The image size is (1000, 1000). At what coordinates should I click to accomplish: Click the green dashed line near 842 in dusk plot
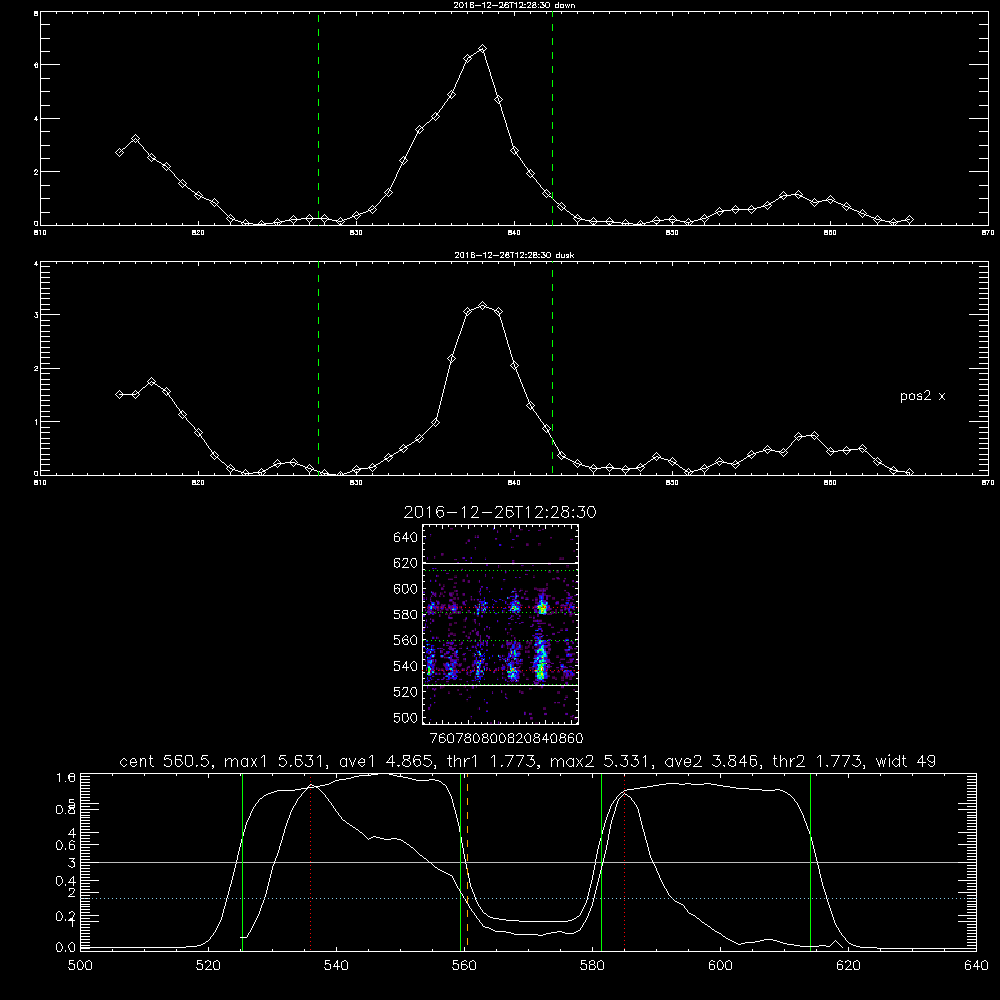tap(552, 368)
